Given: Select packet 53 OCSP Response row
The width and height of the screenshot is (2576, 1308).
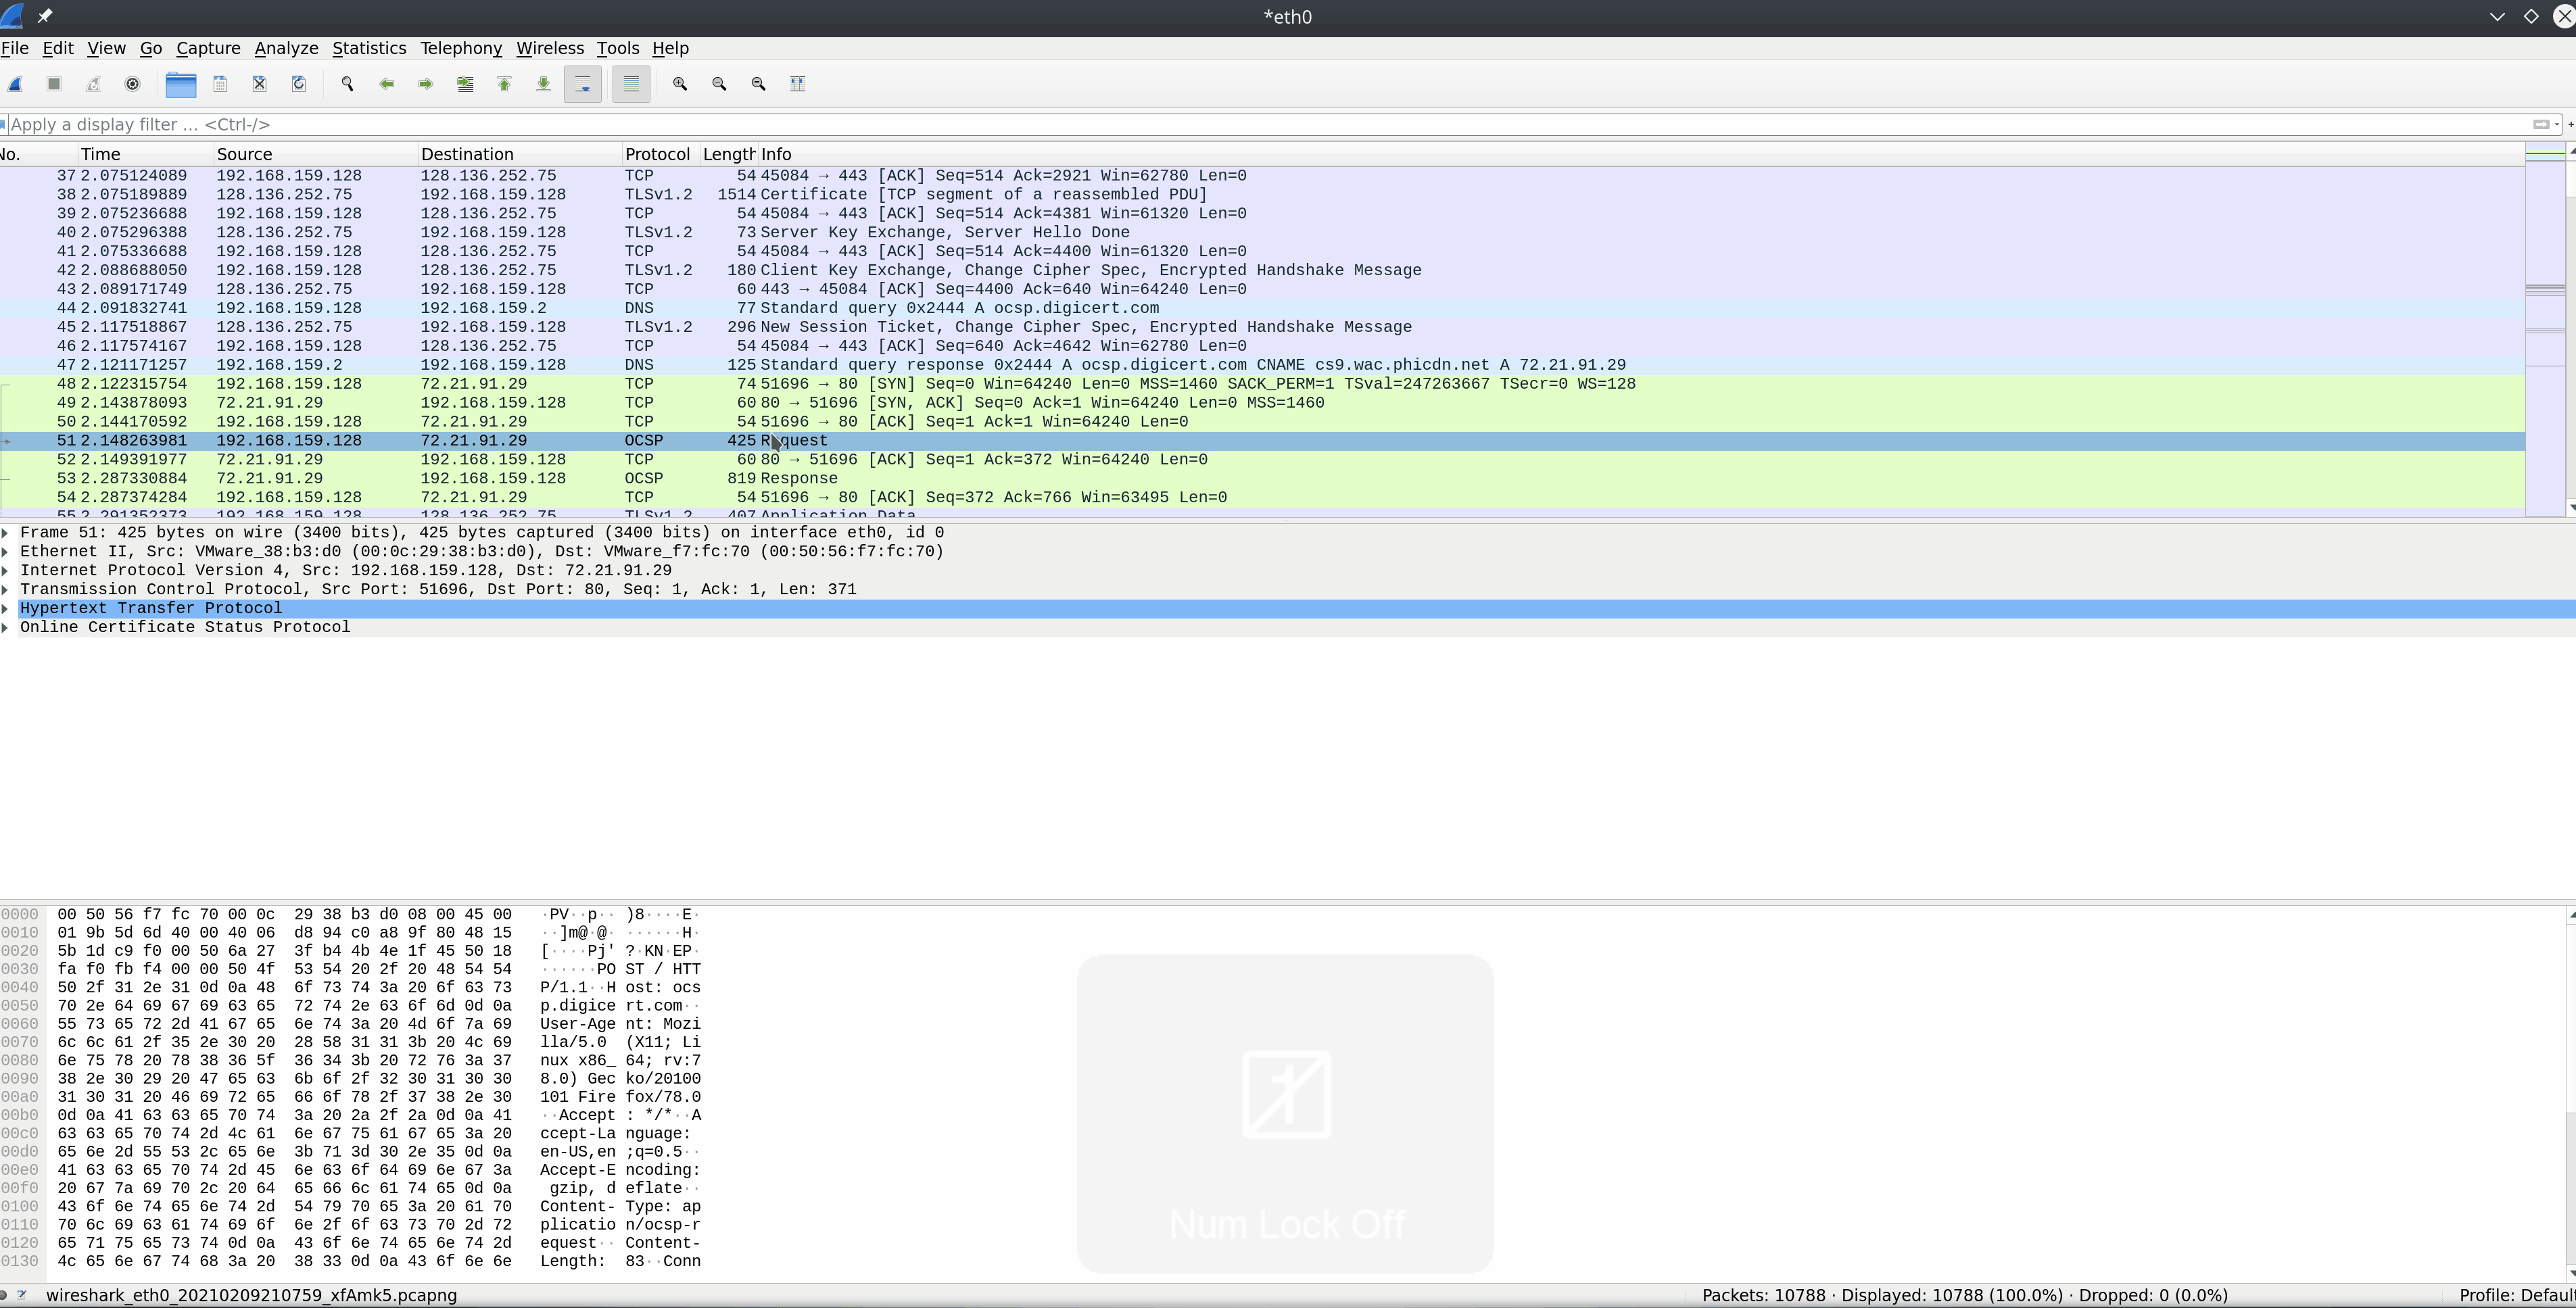Looking at the screenshot, I should coord(798,479).
